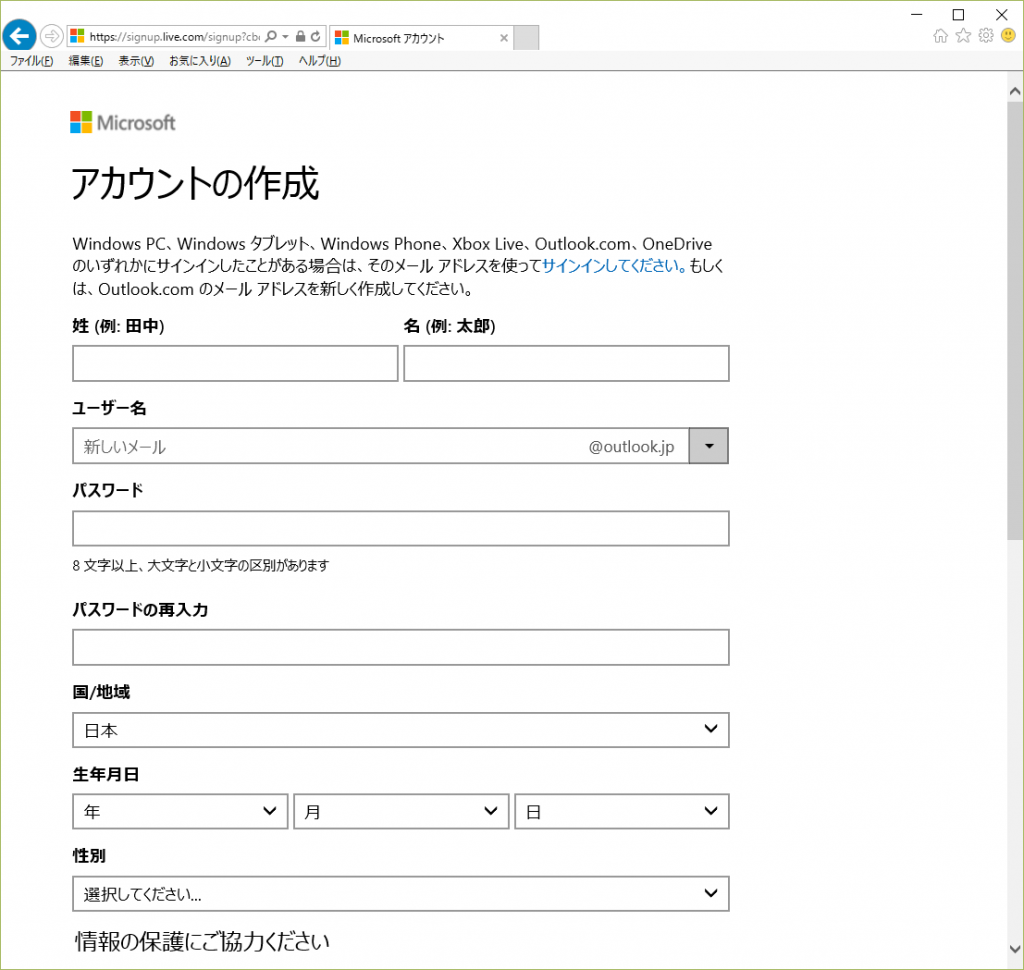This screenshot has height=970, width=1024.
Task: Select the Microsoft アカウント tab
Action: point(421,38)
